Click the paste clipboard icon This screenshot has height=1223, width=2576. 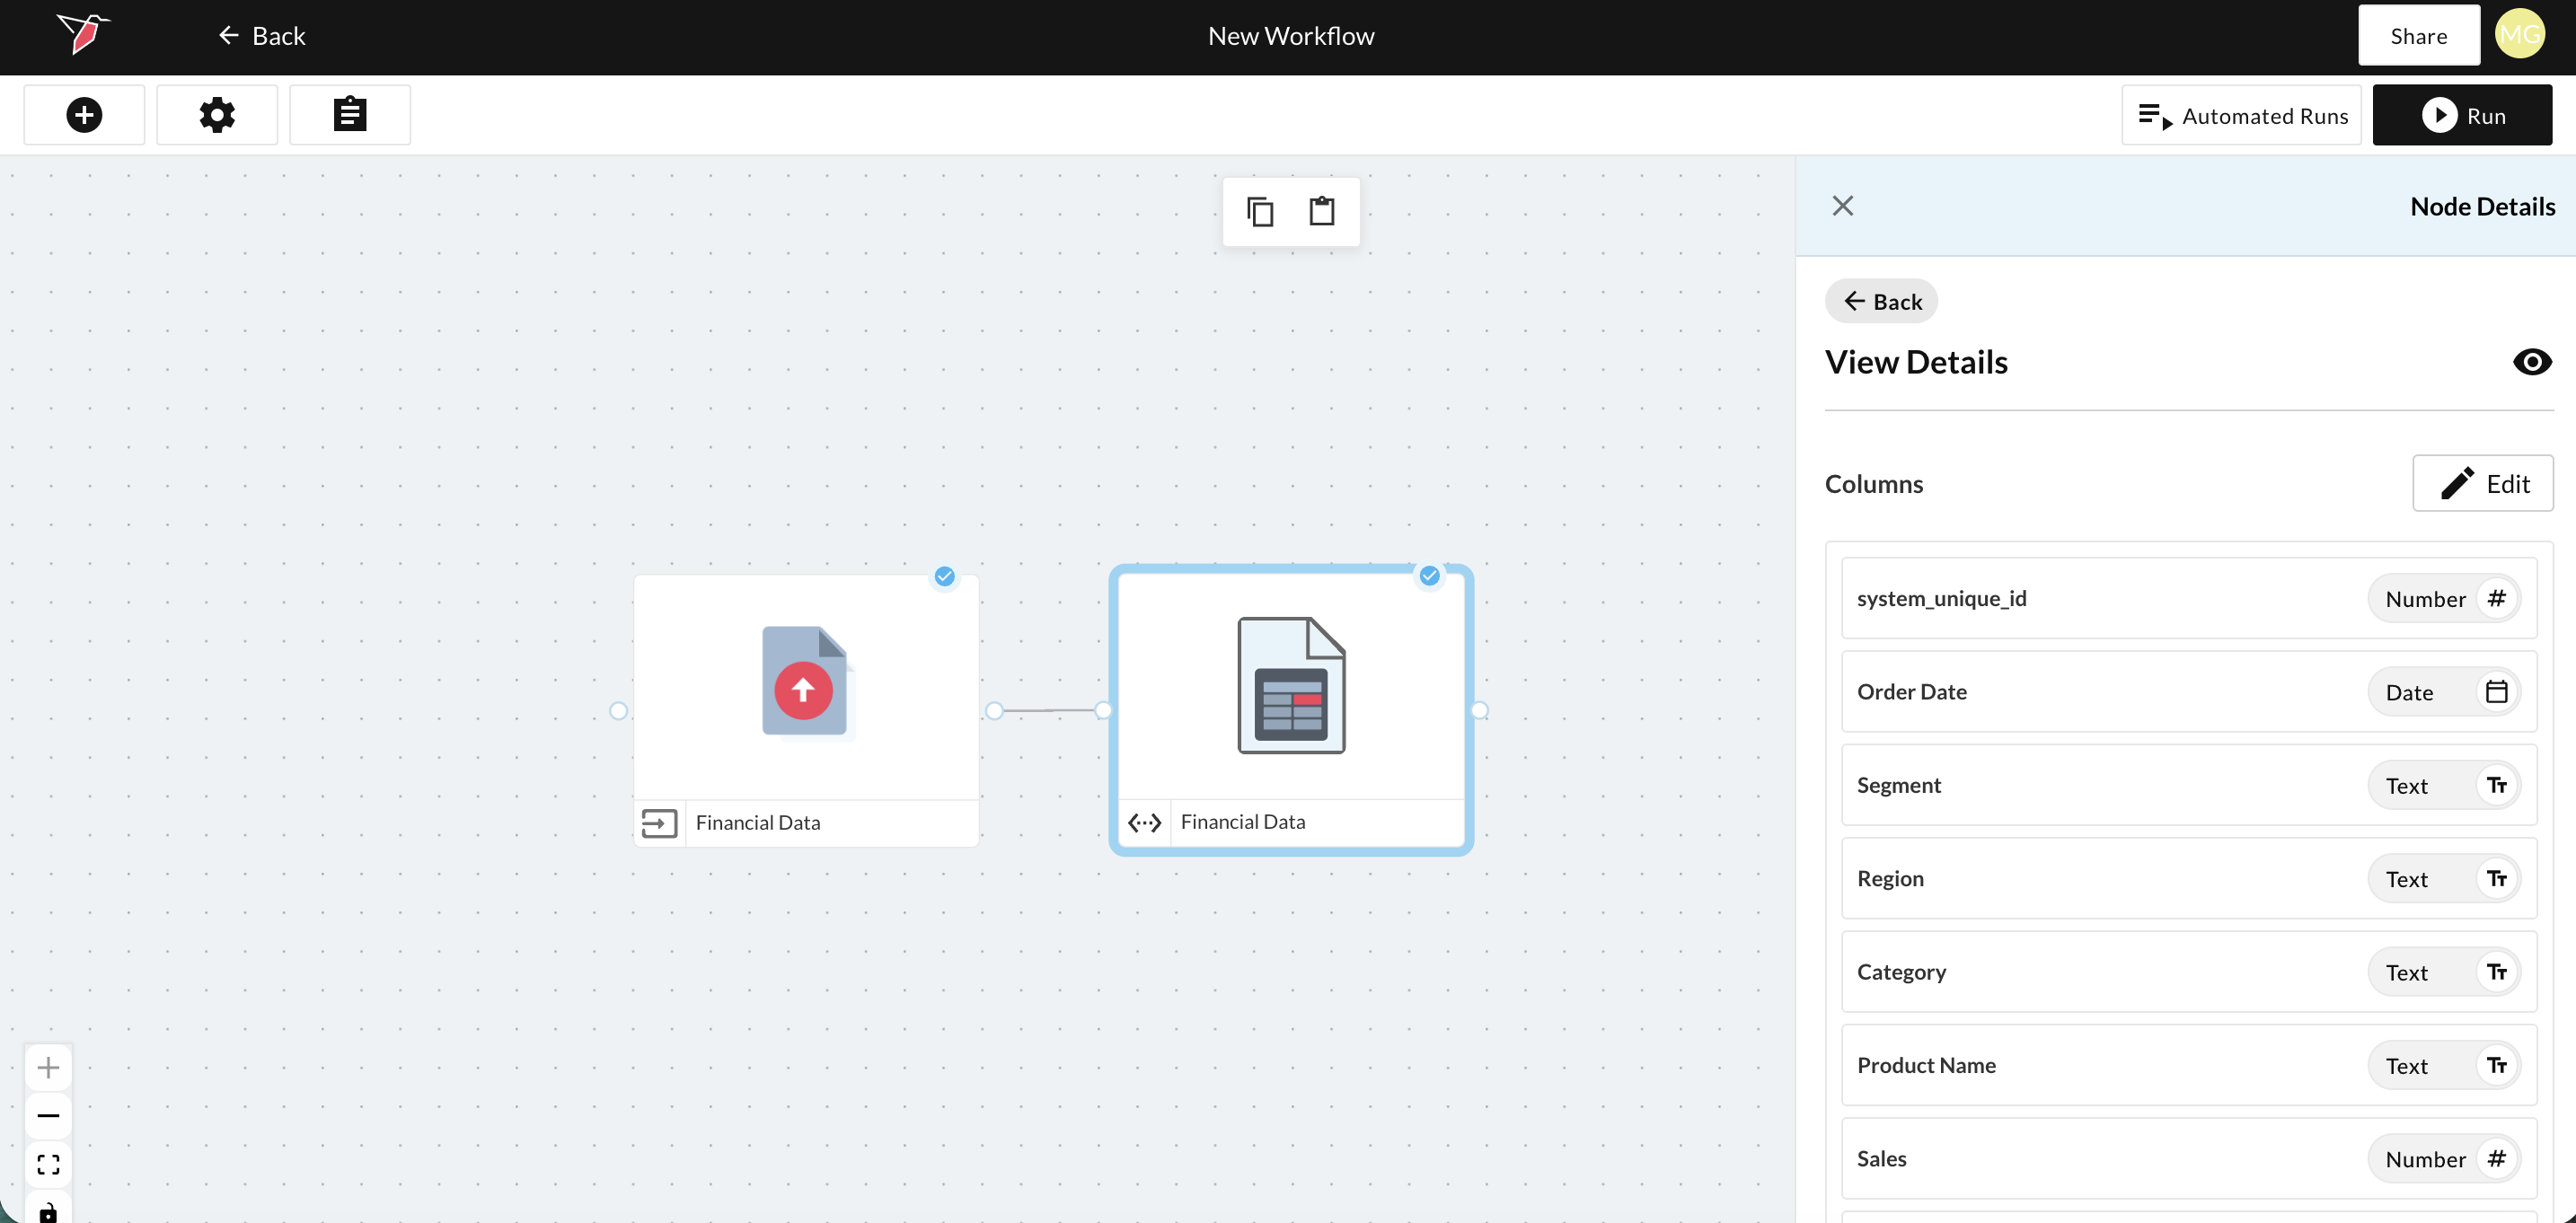(1322, 212)
